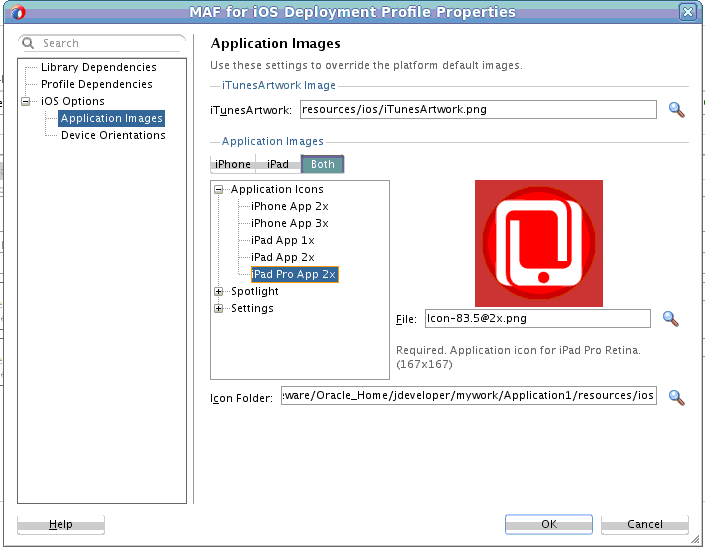Select iPad App 2x icon entry
705x550 pixels.
click(x=282, y=257)
